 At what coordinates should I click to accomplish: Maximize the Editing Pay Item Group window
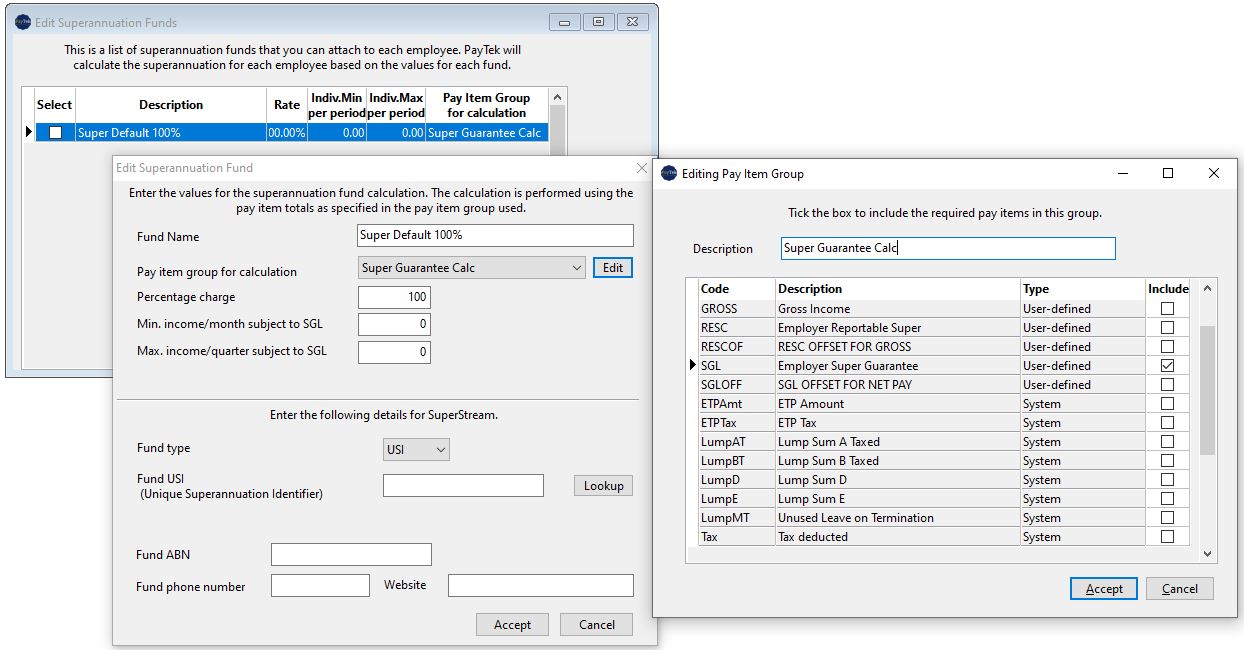pyautogui.click(x=1167, y=173)
